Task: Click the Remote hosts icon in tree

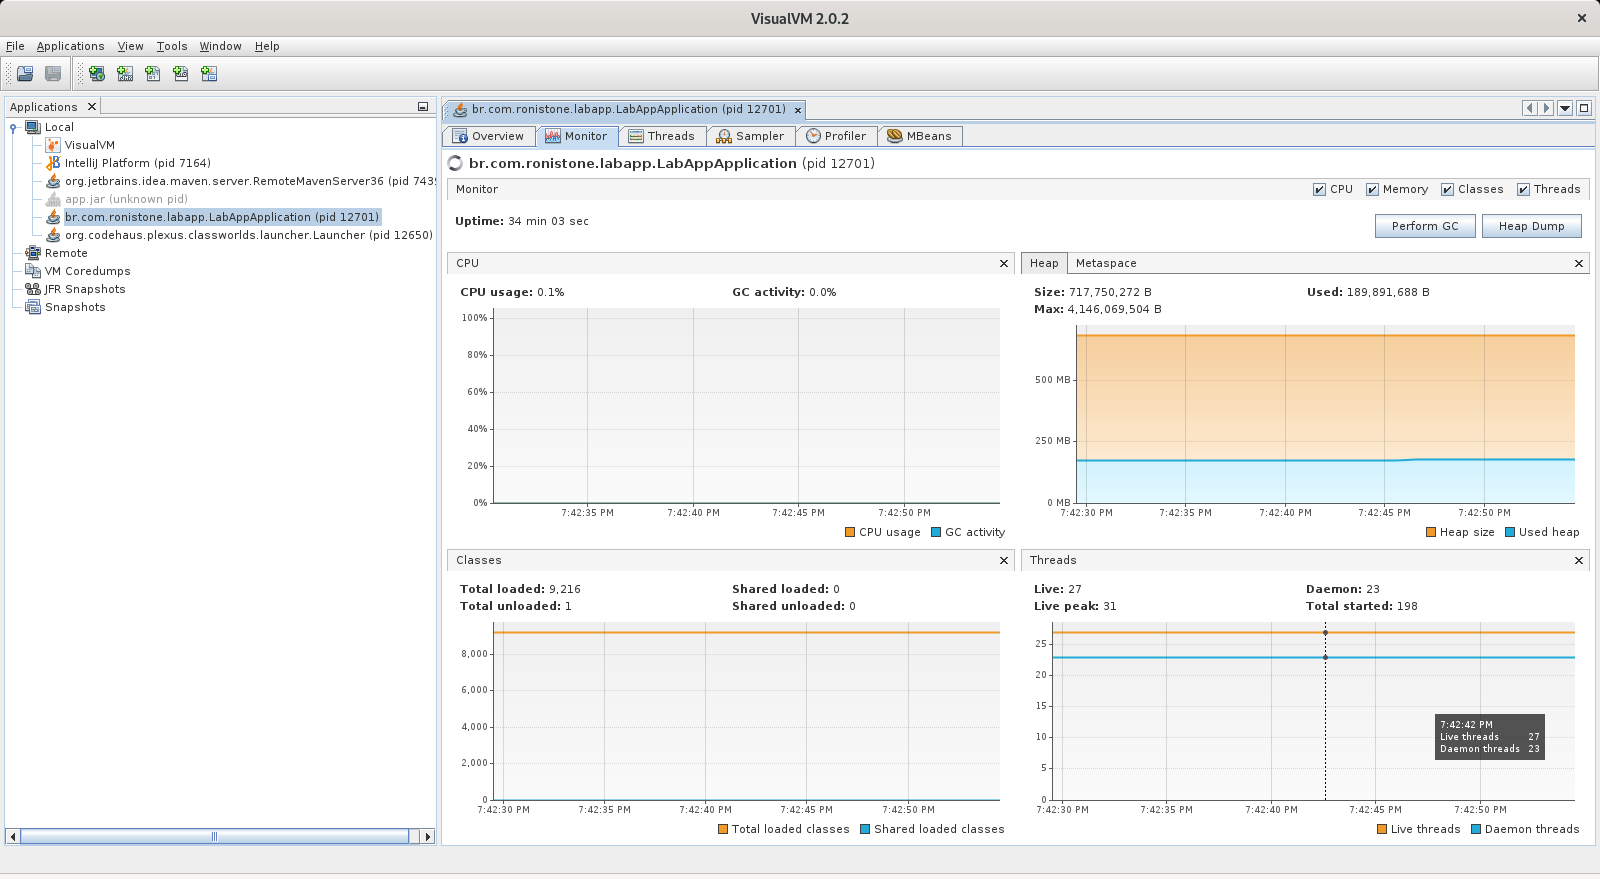Action: click(x=33, y=253)
